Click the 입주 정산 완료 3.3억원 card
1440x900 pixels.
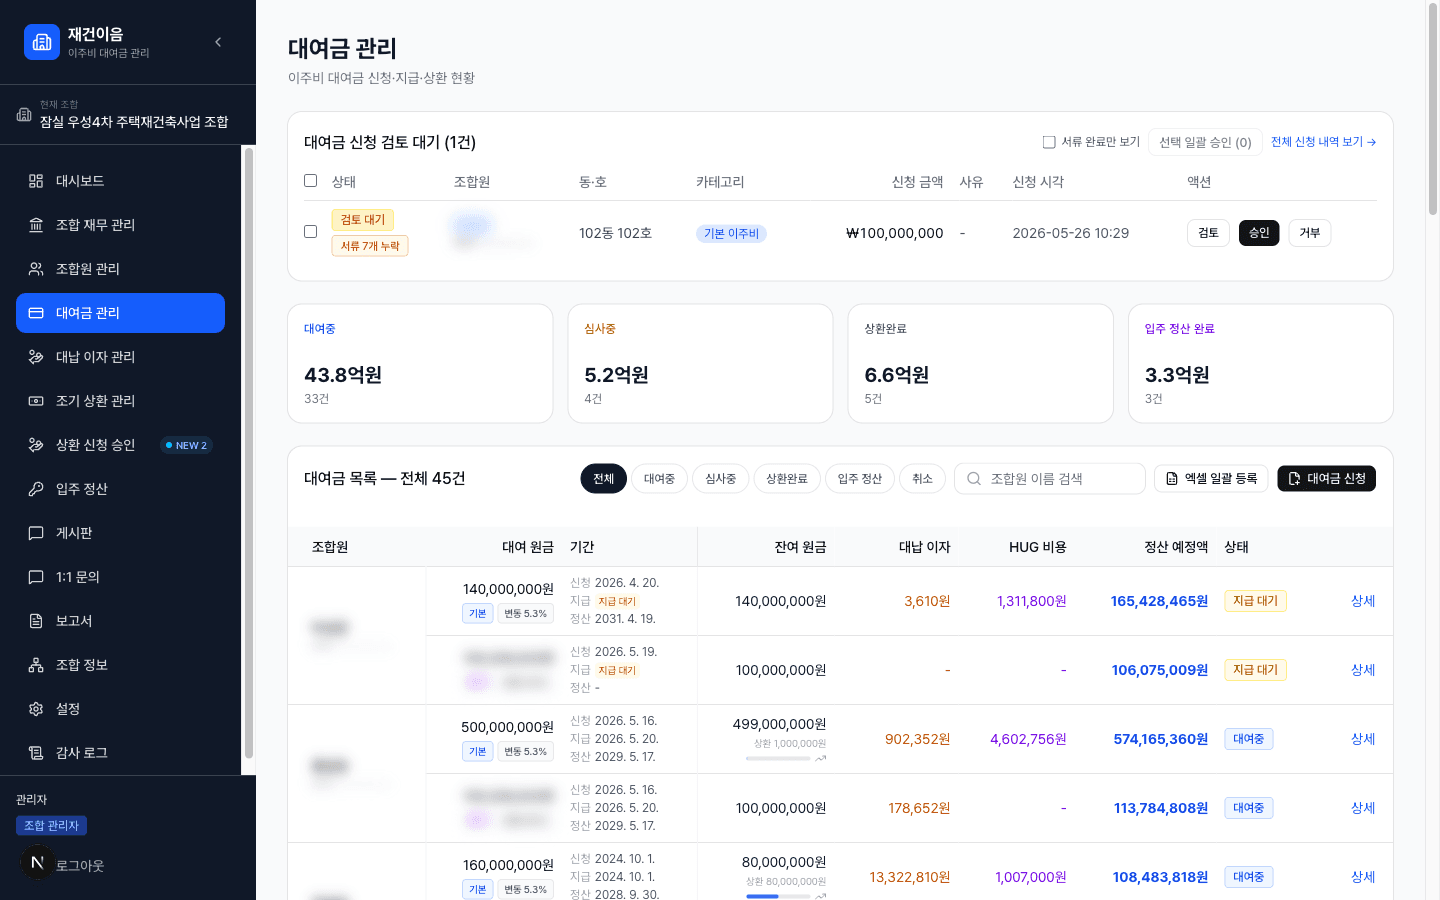pyautogui.click(x=1261, y=364)
